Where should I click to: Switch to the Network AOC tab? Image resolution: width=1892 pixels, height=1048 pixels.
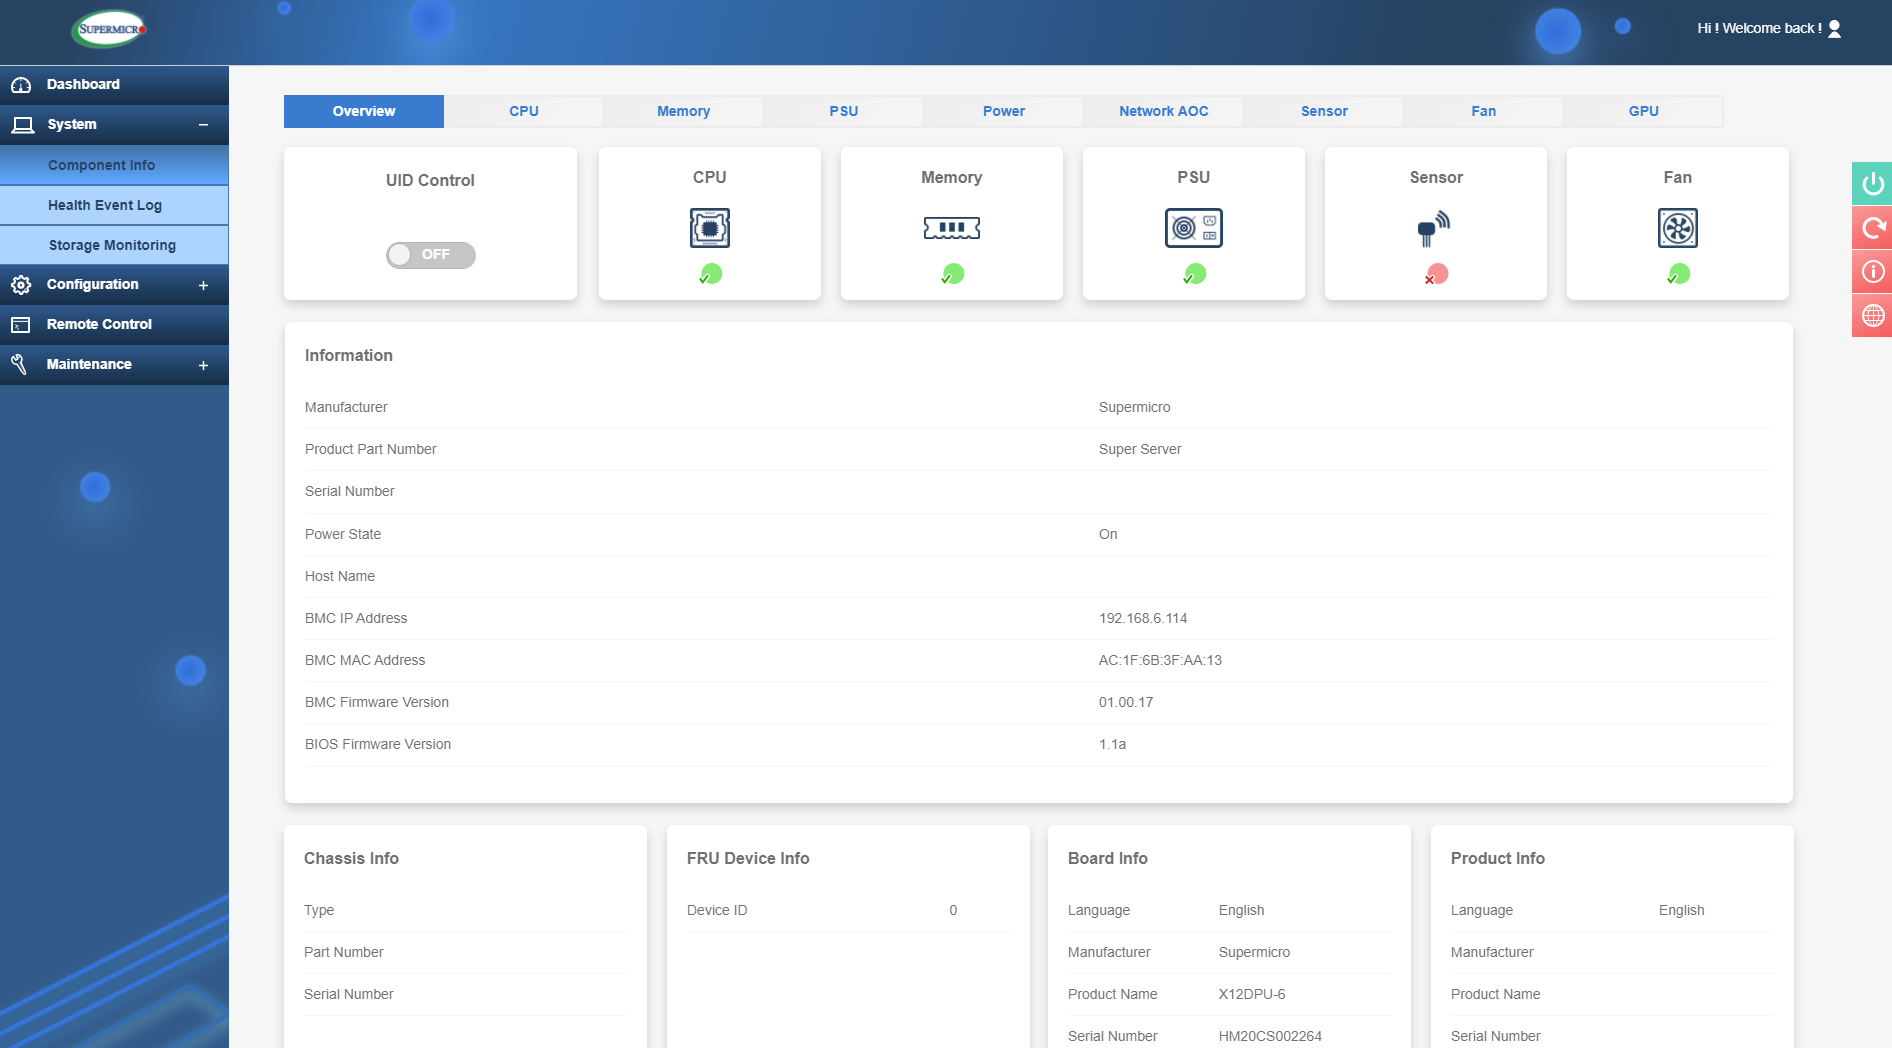[x=1163, y=111]
